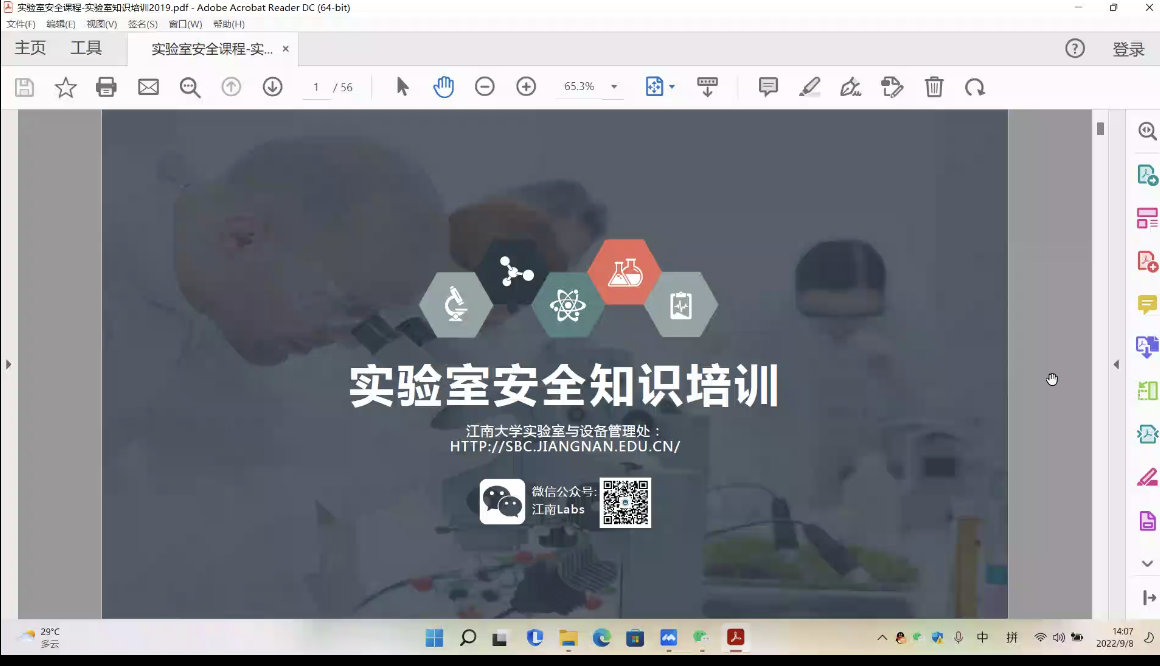Activate the Hand pan tool
Viewport: 1160px width, 666px height.
(443, 87)
